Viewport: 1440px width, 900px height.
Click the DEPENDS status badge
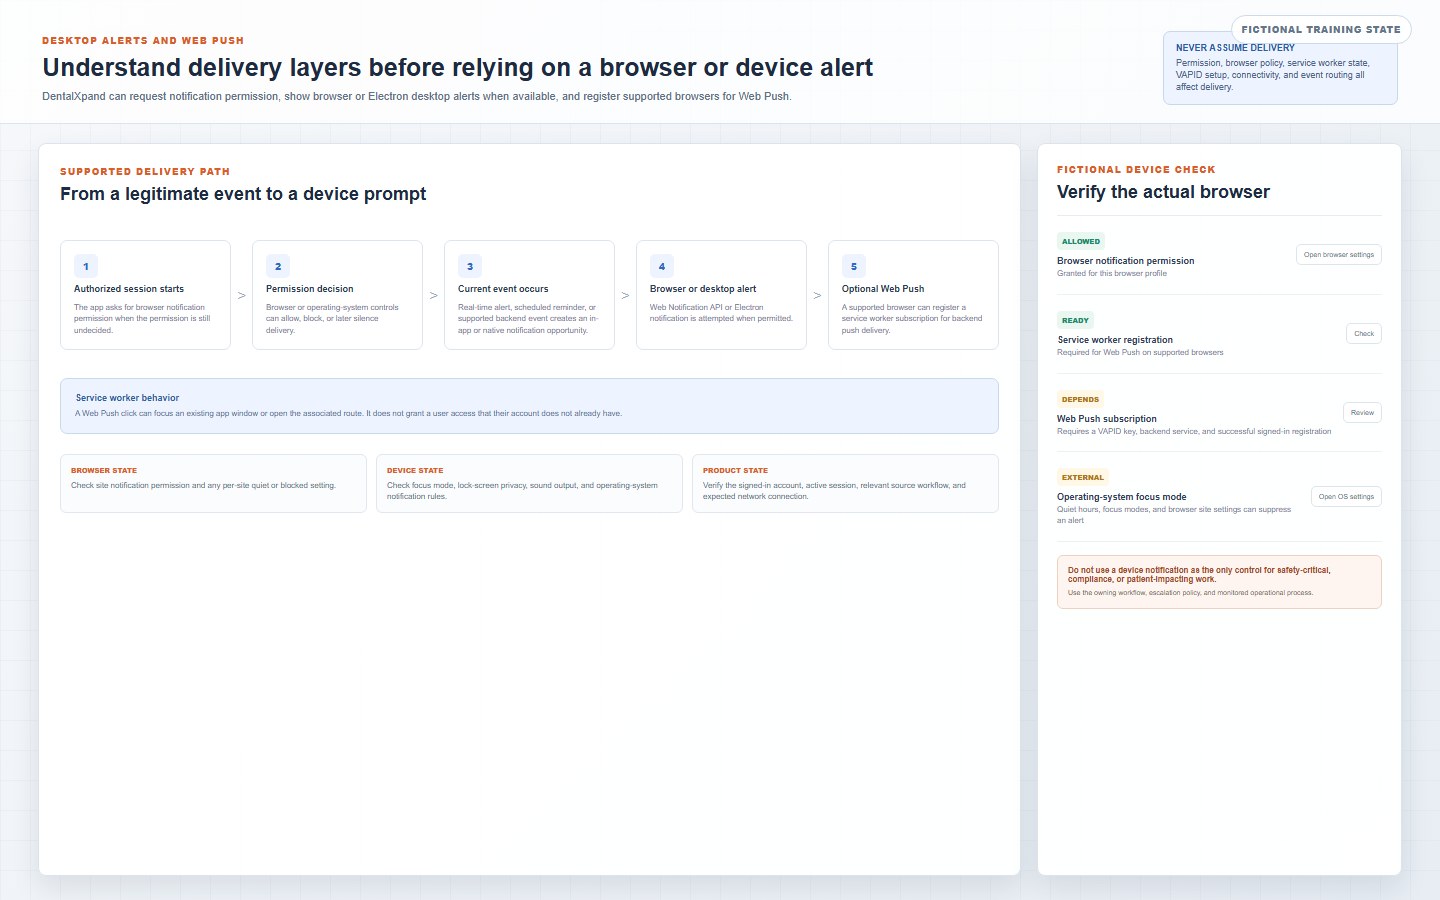click(1080, 399)
